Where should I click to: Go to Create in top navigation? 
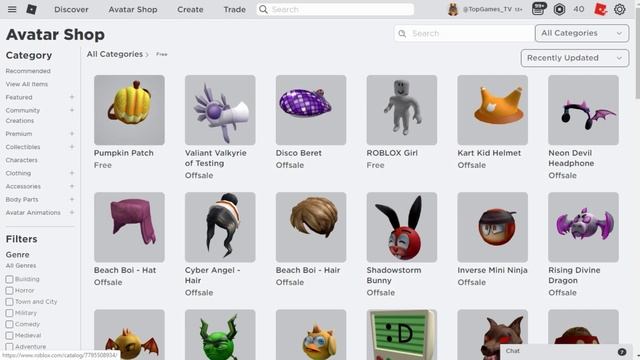pyautogui.click(x=190, y=9)
